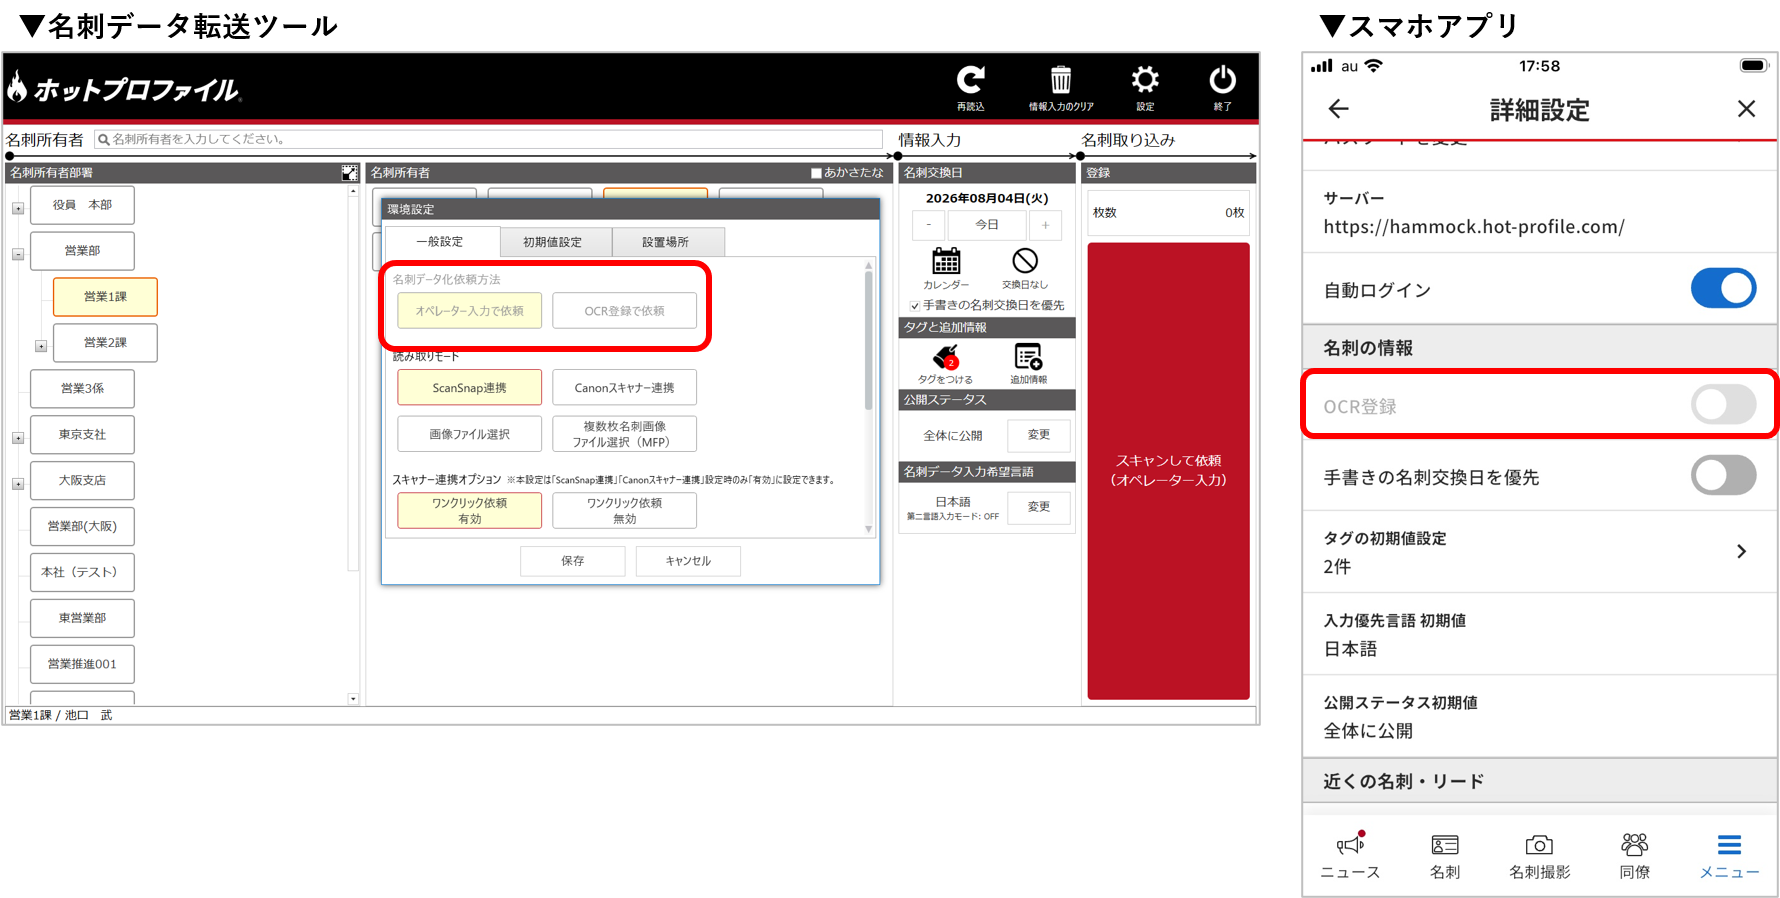Viewport: 1780px width, 898px height.
Task: Select ScanSnap連携 reading mode
Action: click(x=469, y=388)
